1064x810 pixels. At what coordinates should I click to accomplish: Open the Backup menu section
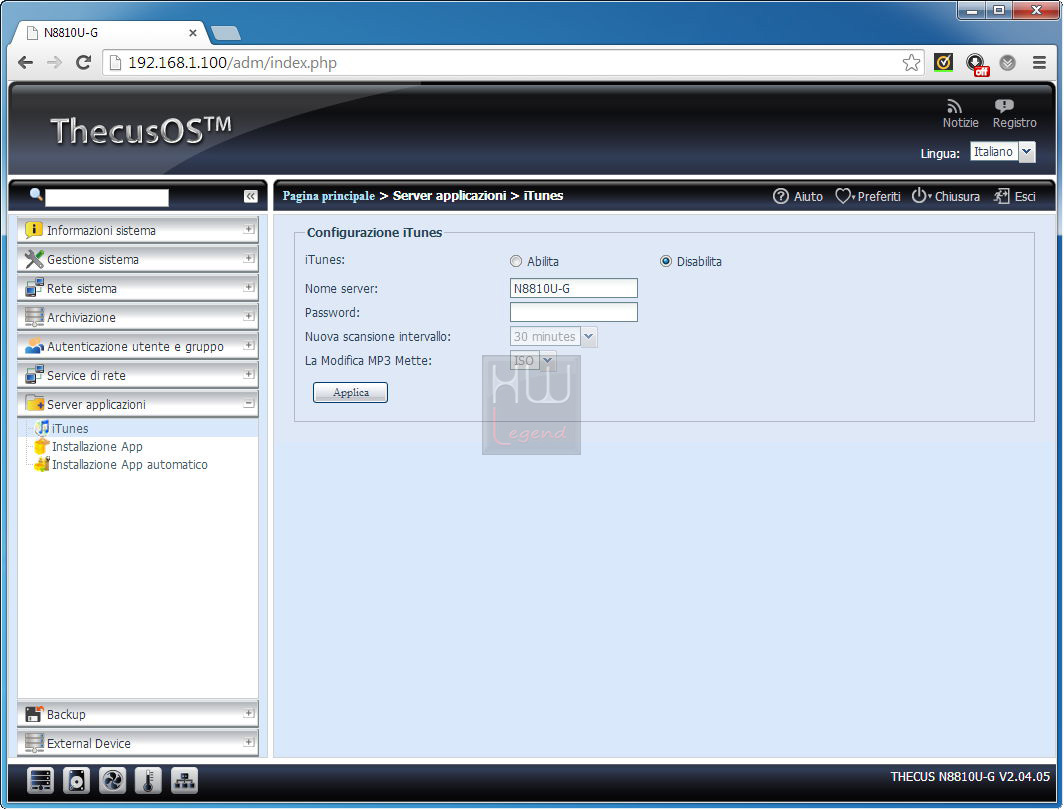[x=138, y=714]
